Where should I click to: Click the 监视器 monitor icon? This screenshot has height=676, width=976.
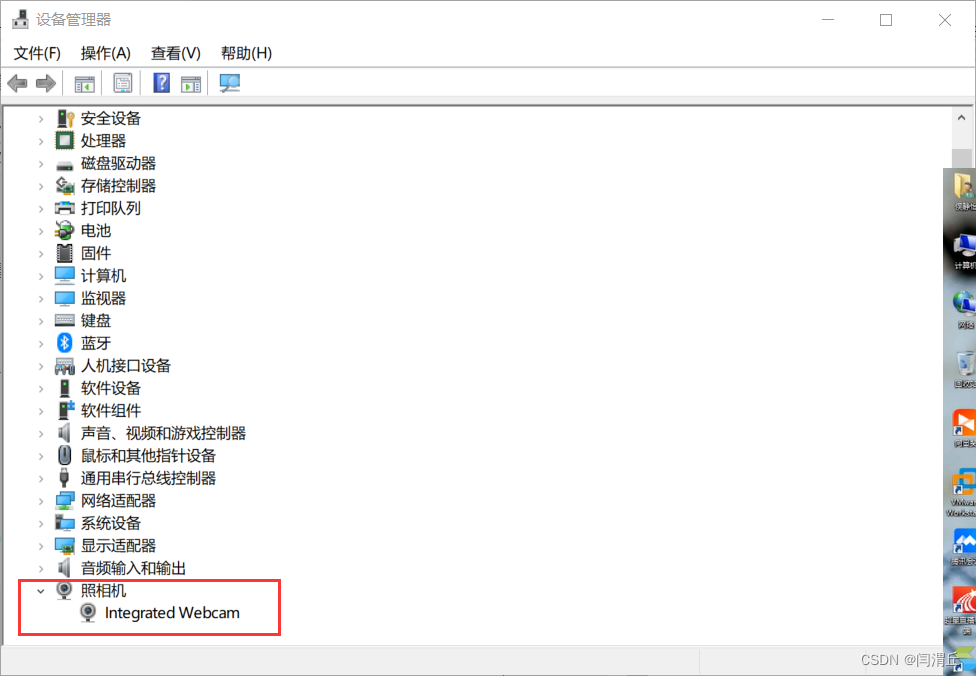click(x=65, y=298)
